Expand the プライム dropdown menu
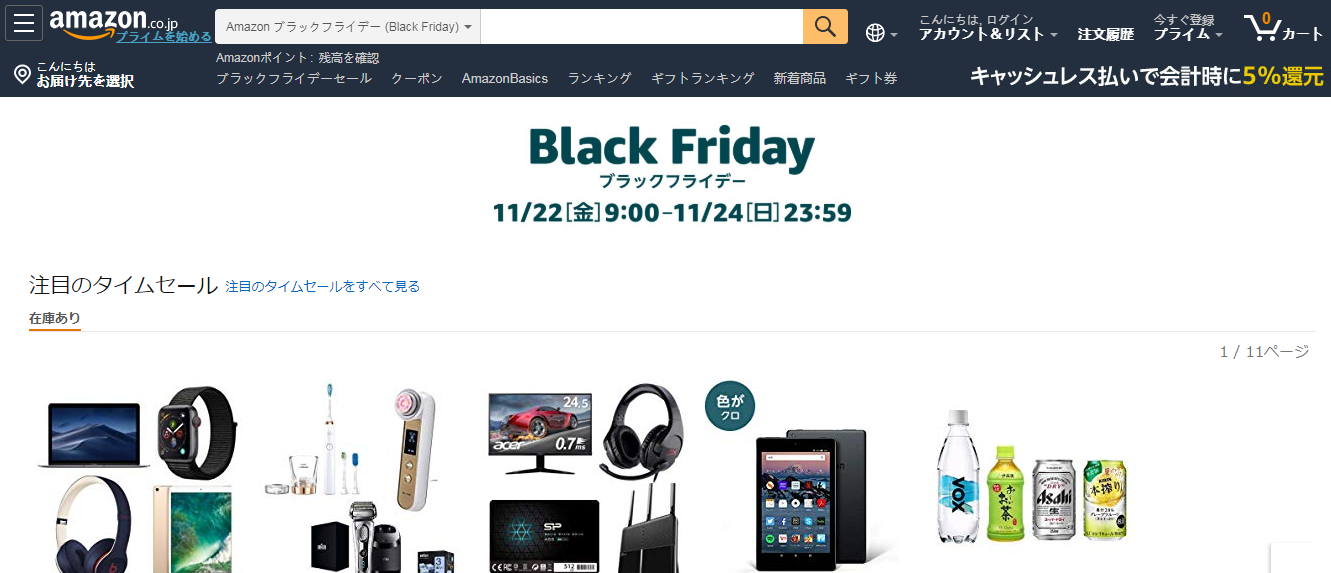 pos(1188,34)
